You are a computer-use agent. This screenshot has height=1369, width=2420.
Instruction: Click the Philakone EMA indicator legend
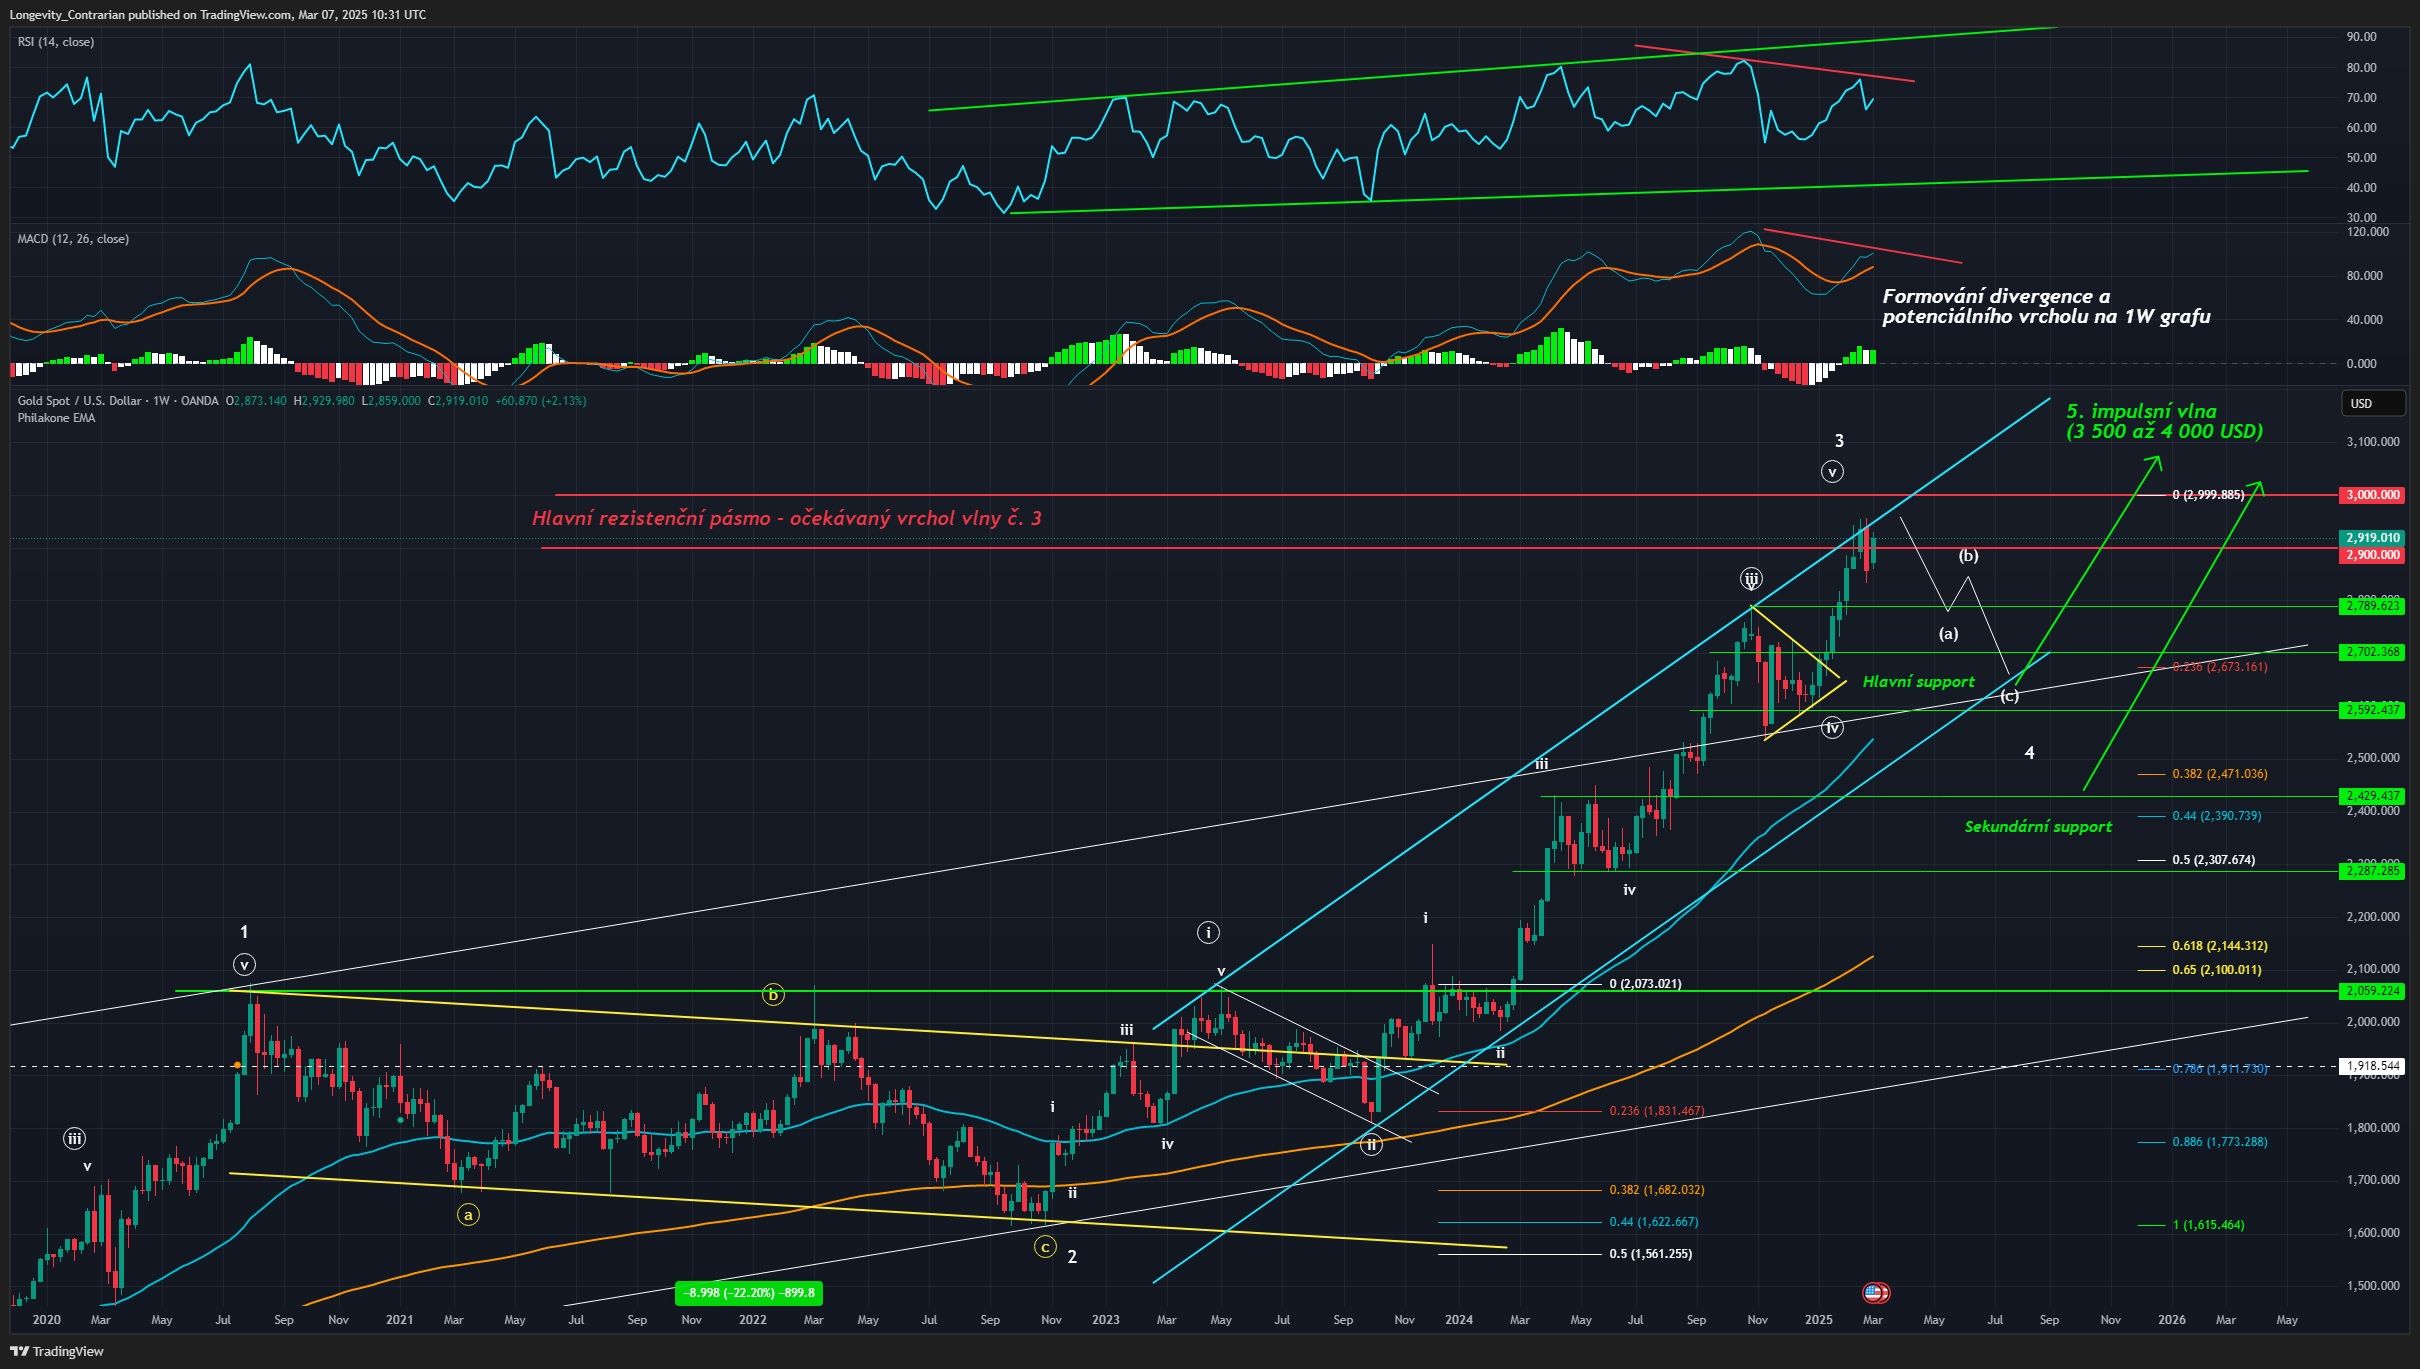click(x=56, y=418)
